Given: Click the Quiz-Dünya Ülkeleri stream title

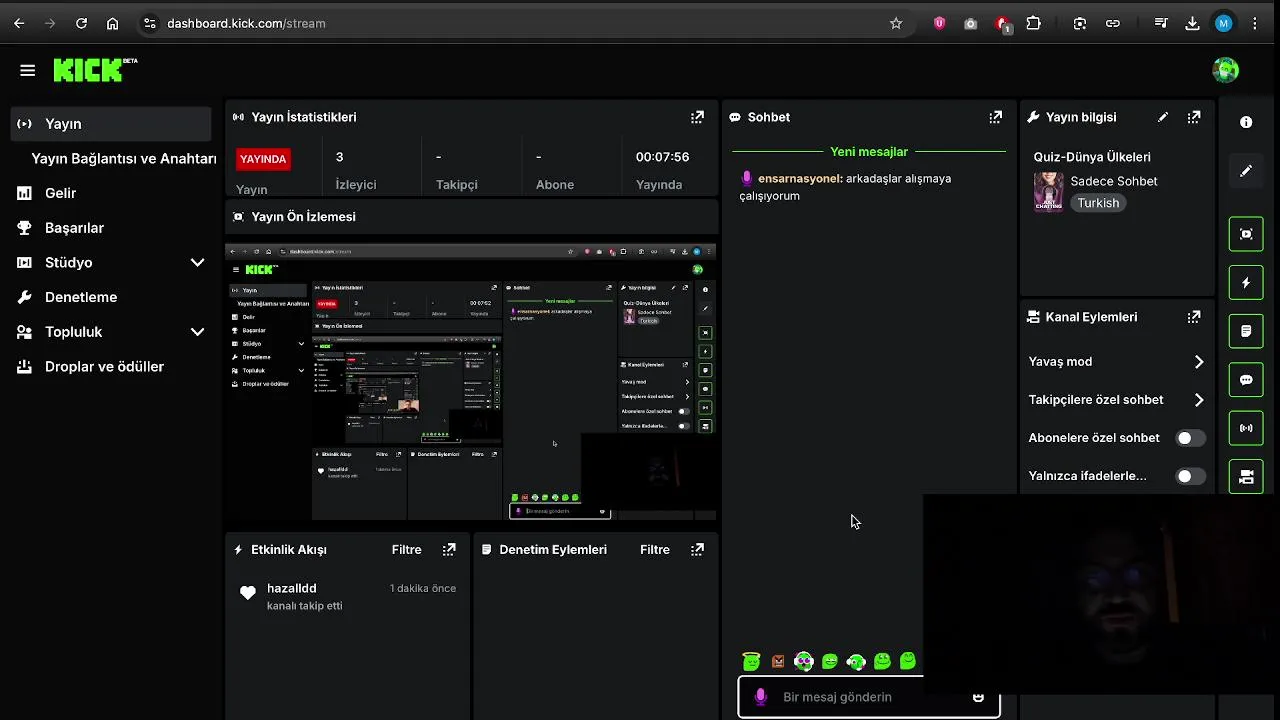Looking at the screenshot, I should 1092,157.
